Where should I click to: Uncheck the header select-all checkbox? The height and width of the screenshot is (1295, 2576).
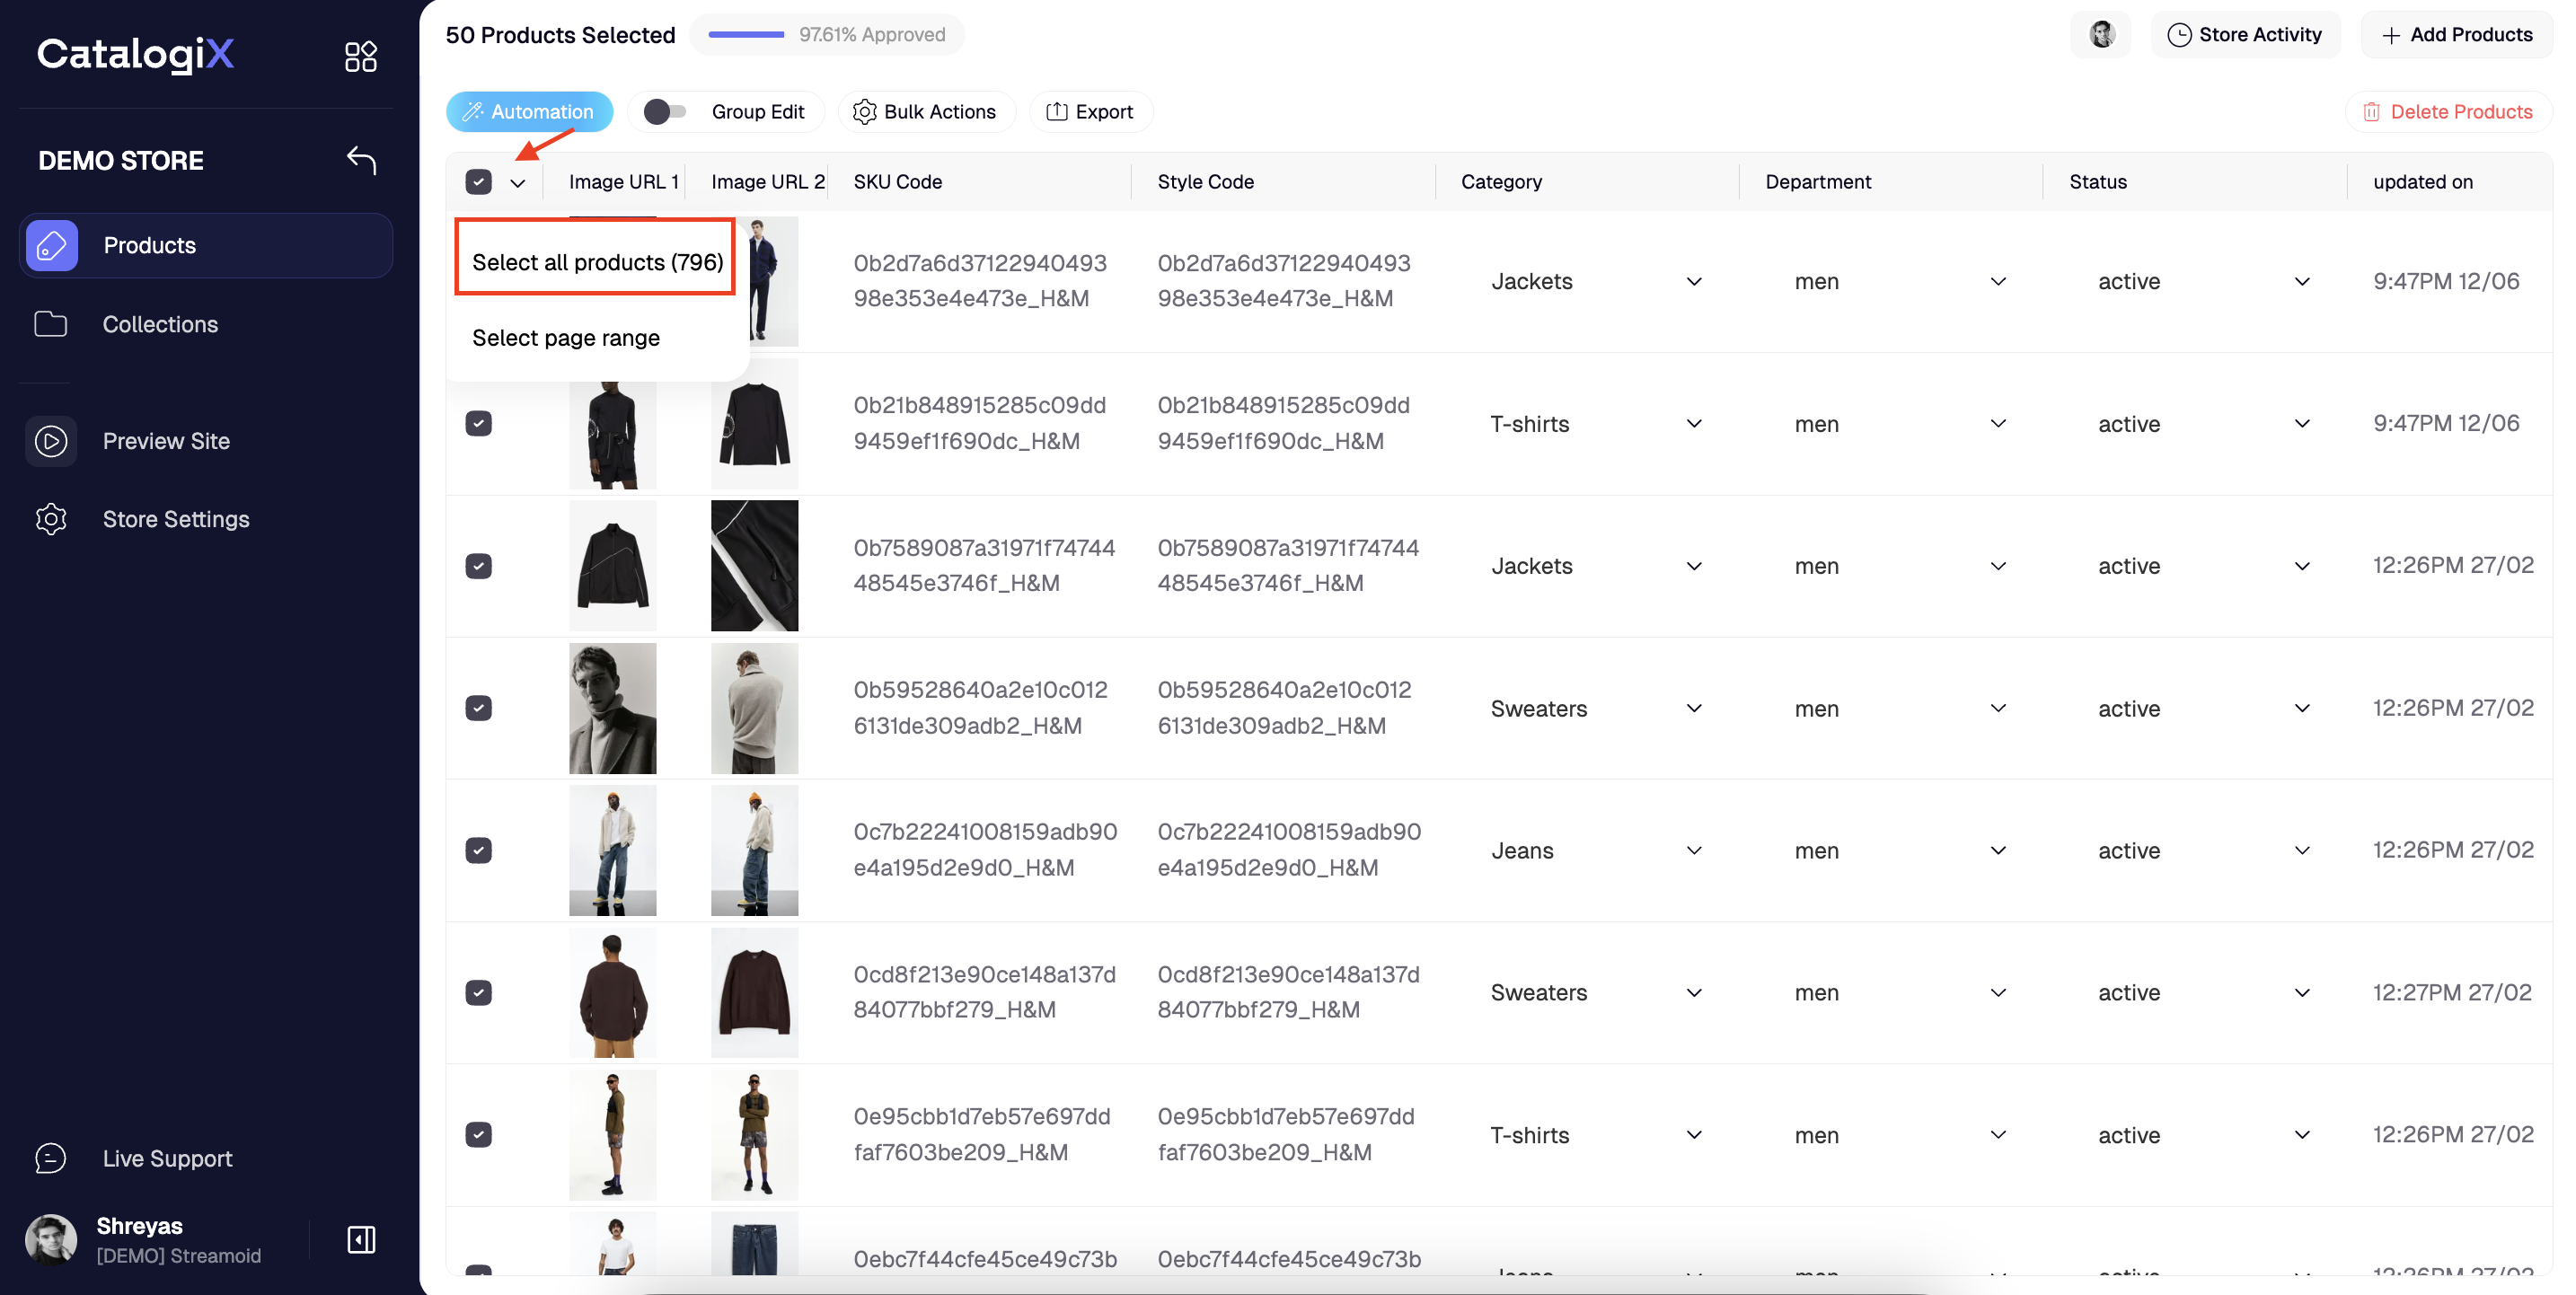[x=478, y=182]
